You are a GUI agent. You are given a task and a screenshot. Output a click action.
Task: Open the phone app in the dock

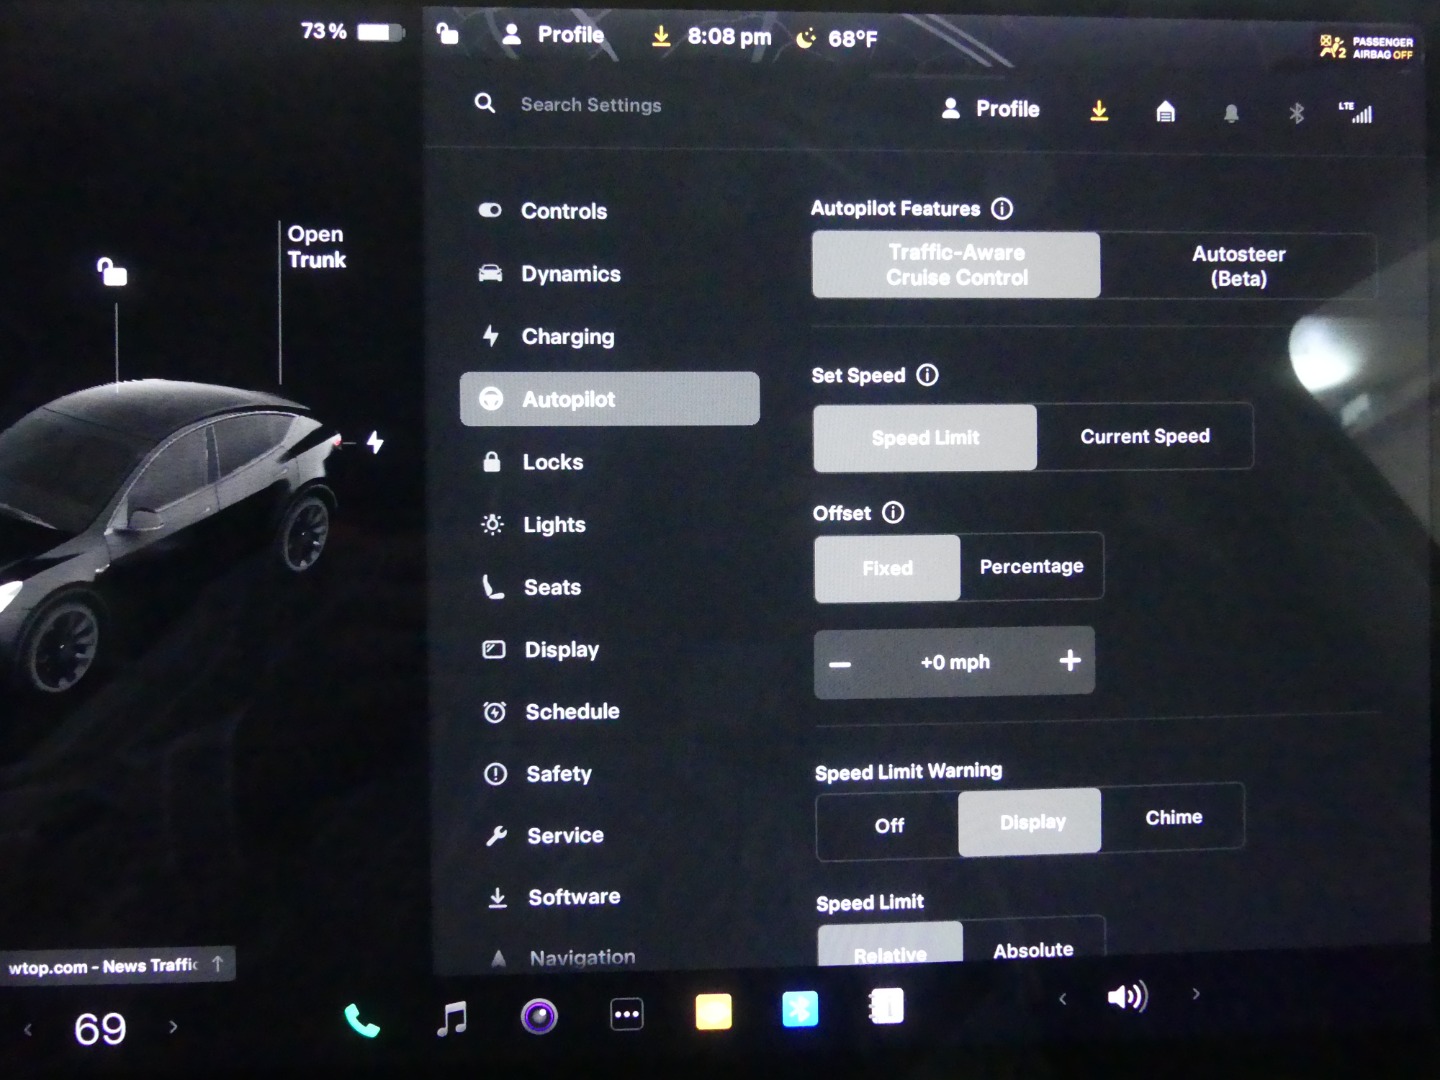coord(362,1019)
